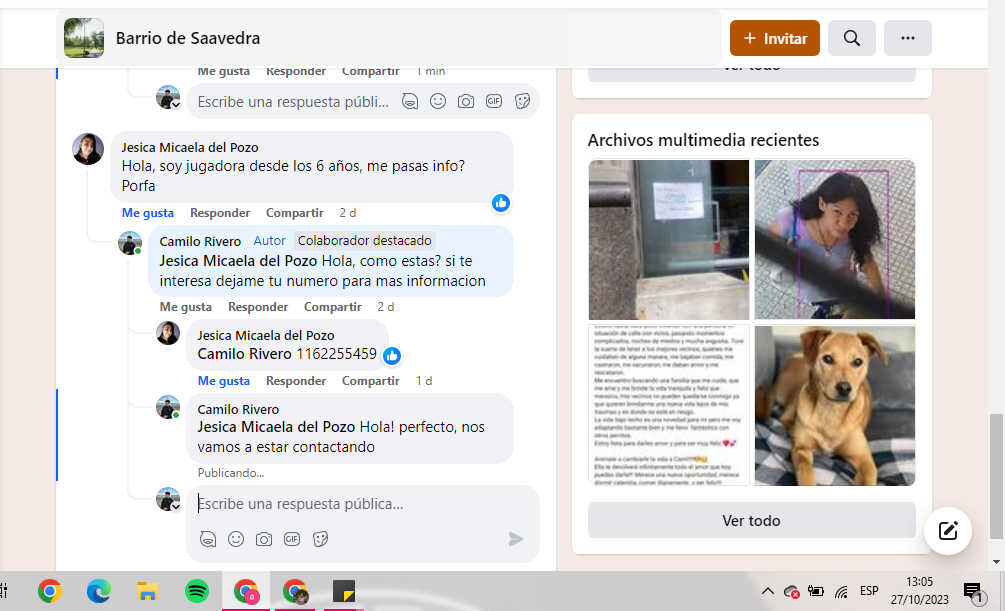Open the woman with dark hair photo
Image resolution: width=1005 pixels, height=611 pixels.
835,240
